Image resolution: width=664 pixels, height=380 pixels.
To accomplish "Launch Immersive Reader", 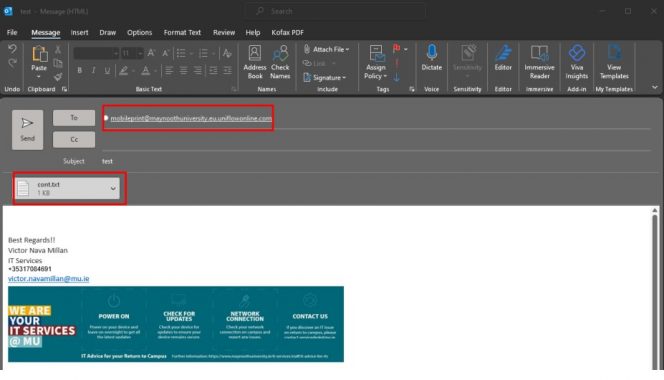I will pyautogui.click(x=540, y=62).
